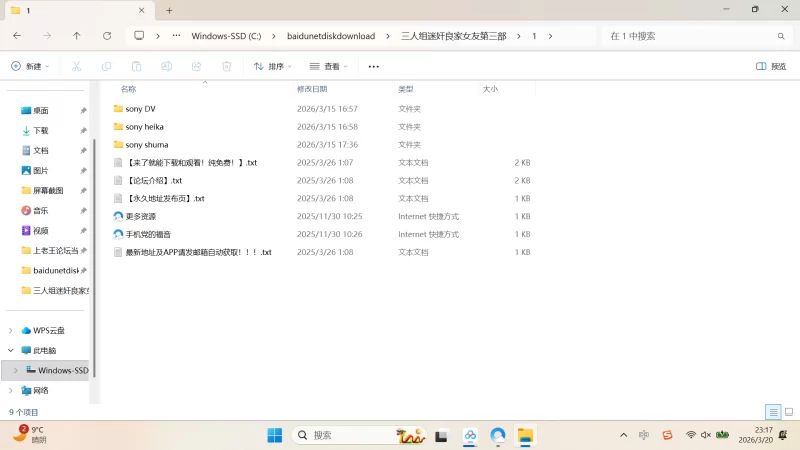Expand the WPS云盘 tree node
This screenshot has height=450, width=800.
11,330
